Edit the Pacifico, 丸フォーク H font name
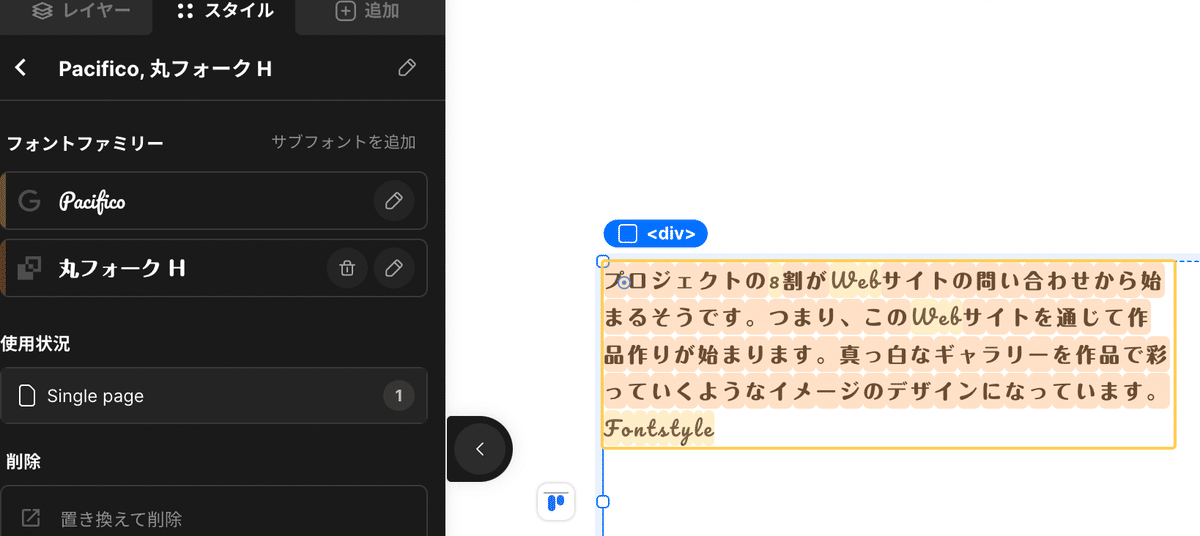Screen dimensions: 1200x536 406,68
